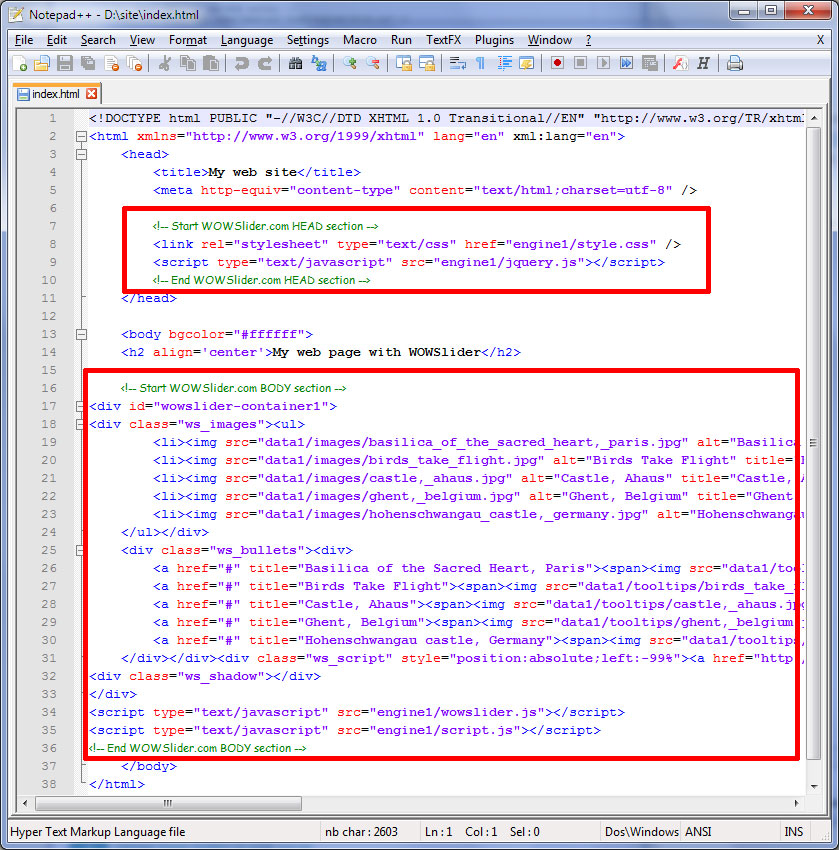The width and height of the screenshot is (839, 850).
Task: Redo the edit via toolbar arrow
Action: pyautogui.click(x=264, y=63)
